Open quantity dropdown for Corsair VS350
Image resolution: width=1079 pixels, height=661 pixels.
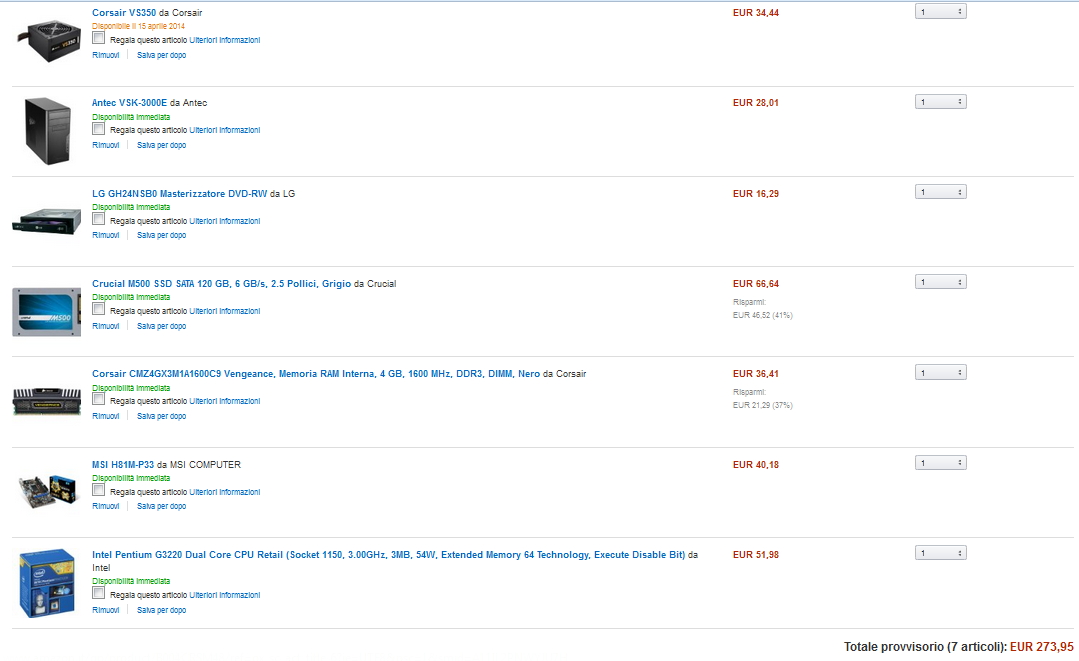click(x=941, y=12)
